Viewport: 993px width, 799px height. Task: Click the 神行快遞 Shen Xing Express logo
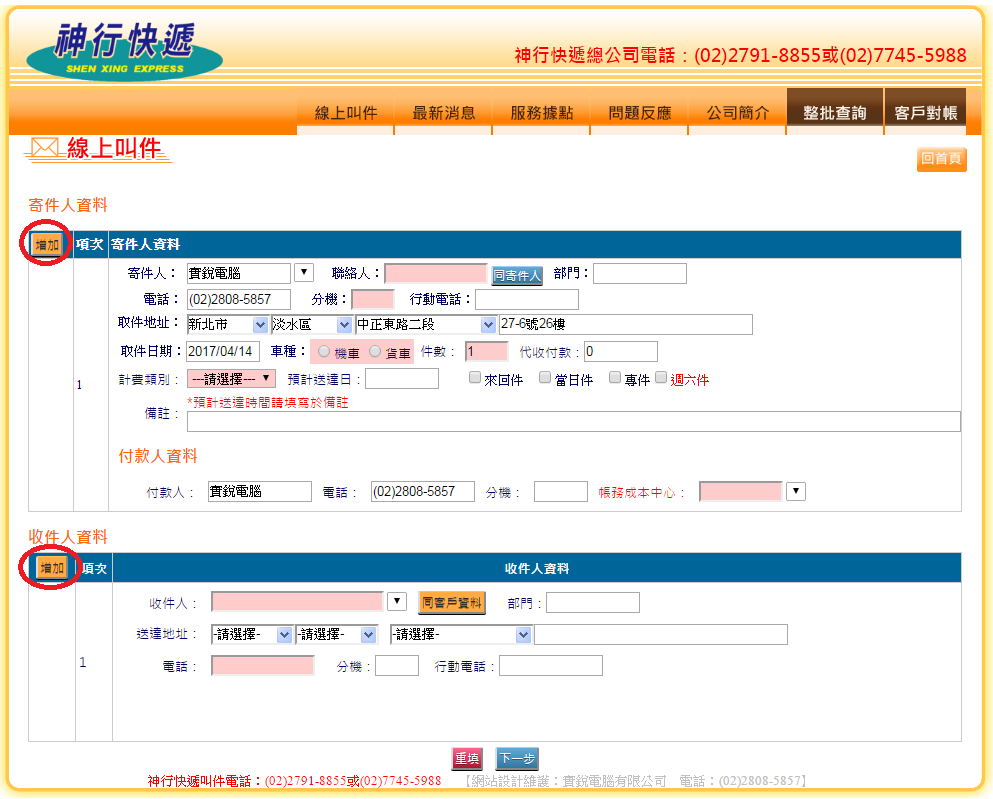click(124, 50)
